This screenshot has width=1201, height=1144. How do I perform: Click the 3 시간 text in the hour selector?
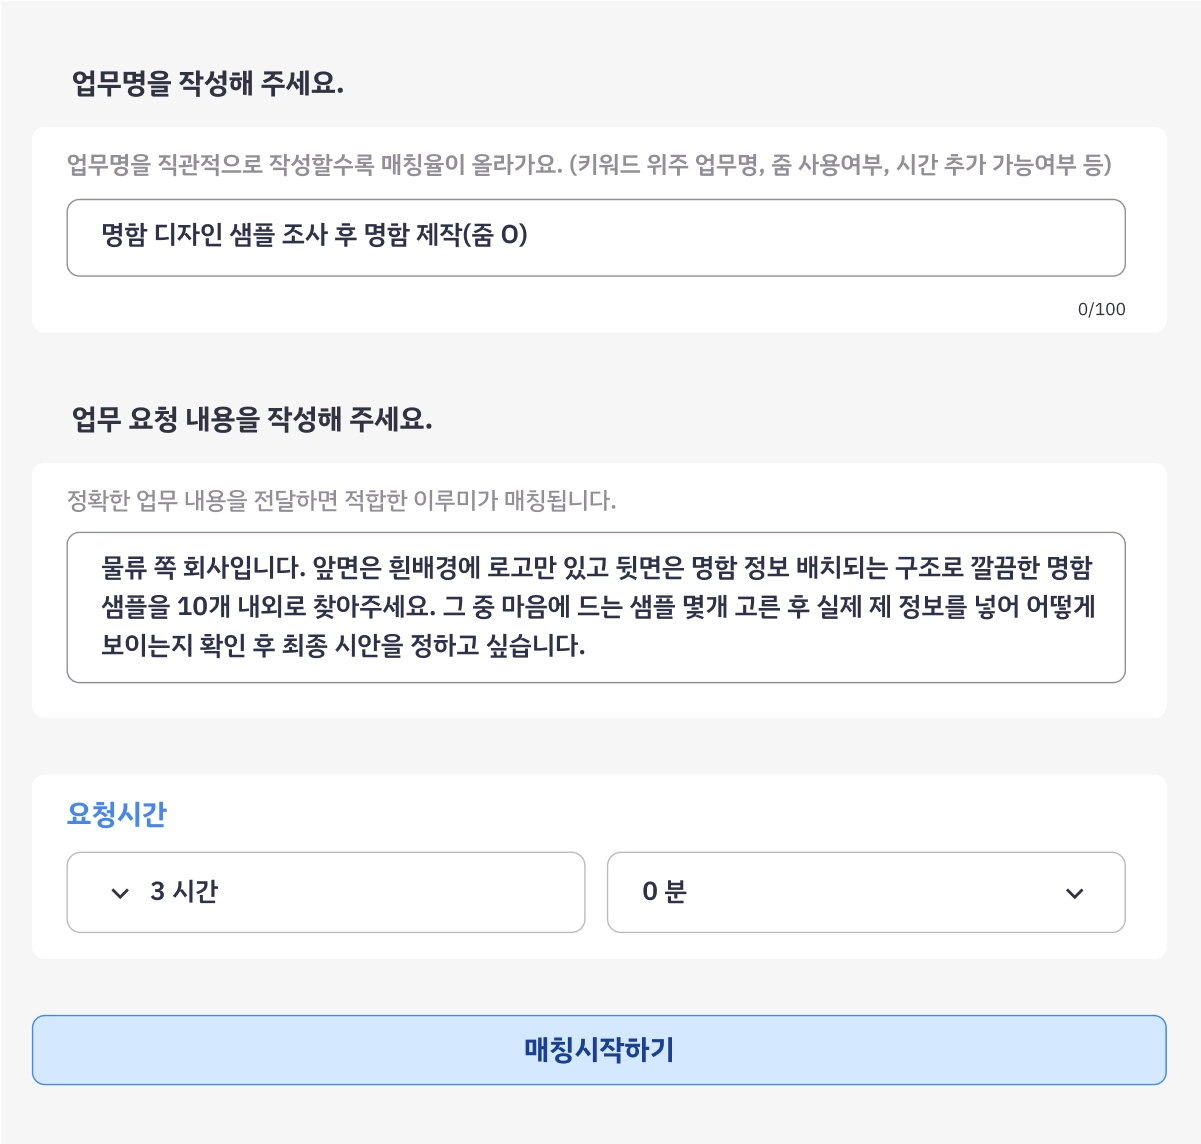[x=184, y=892]
